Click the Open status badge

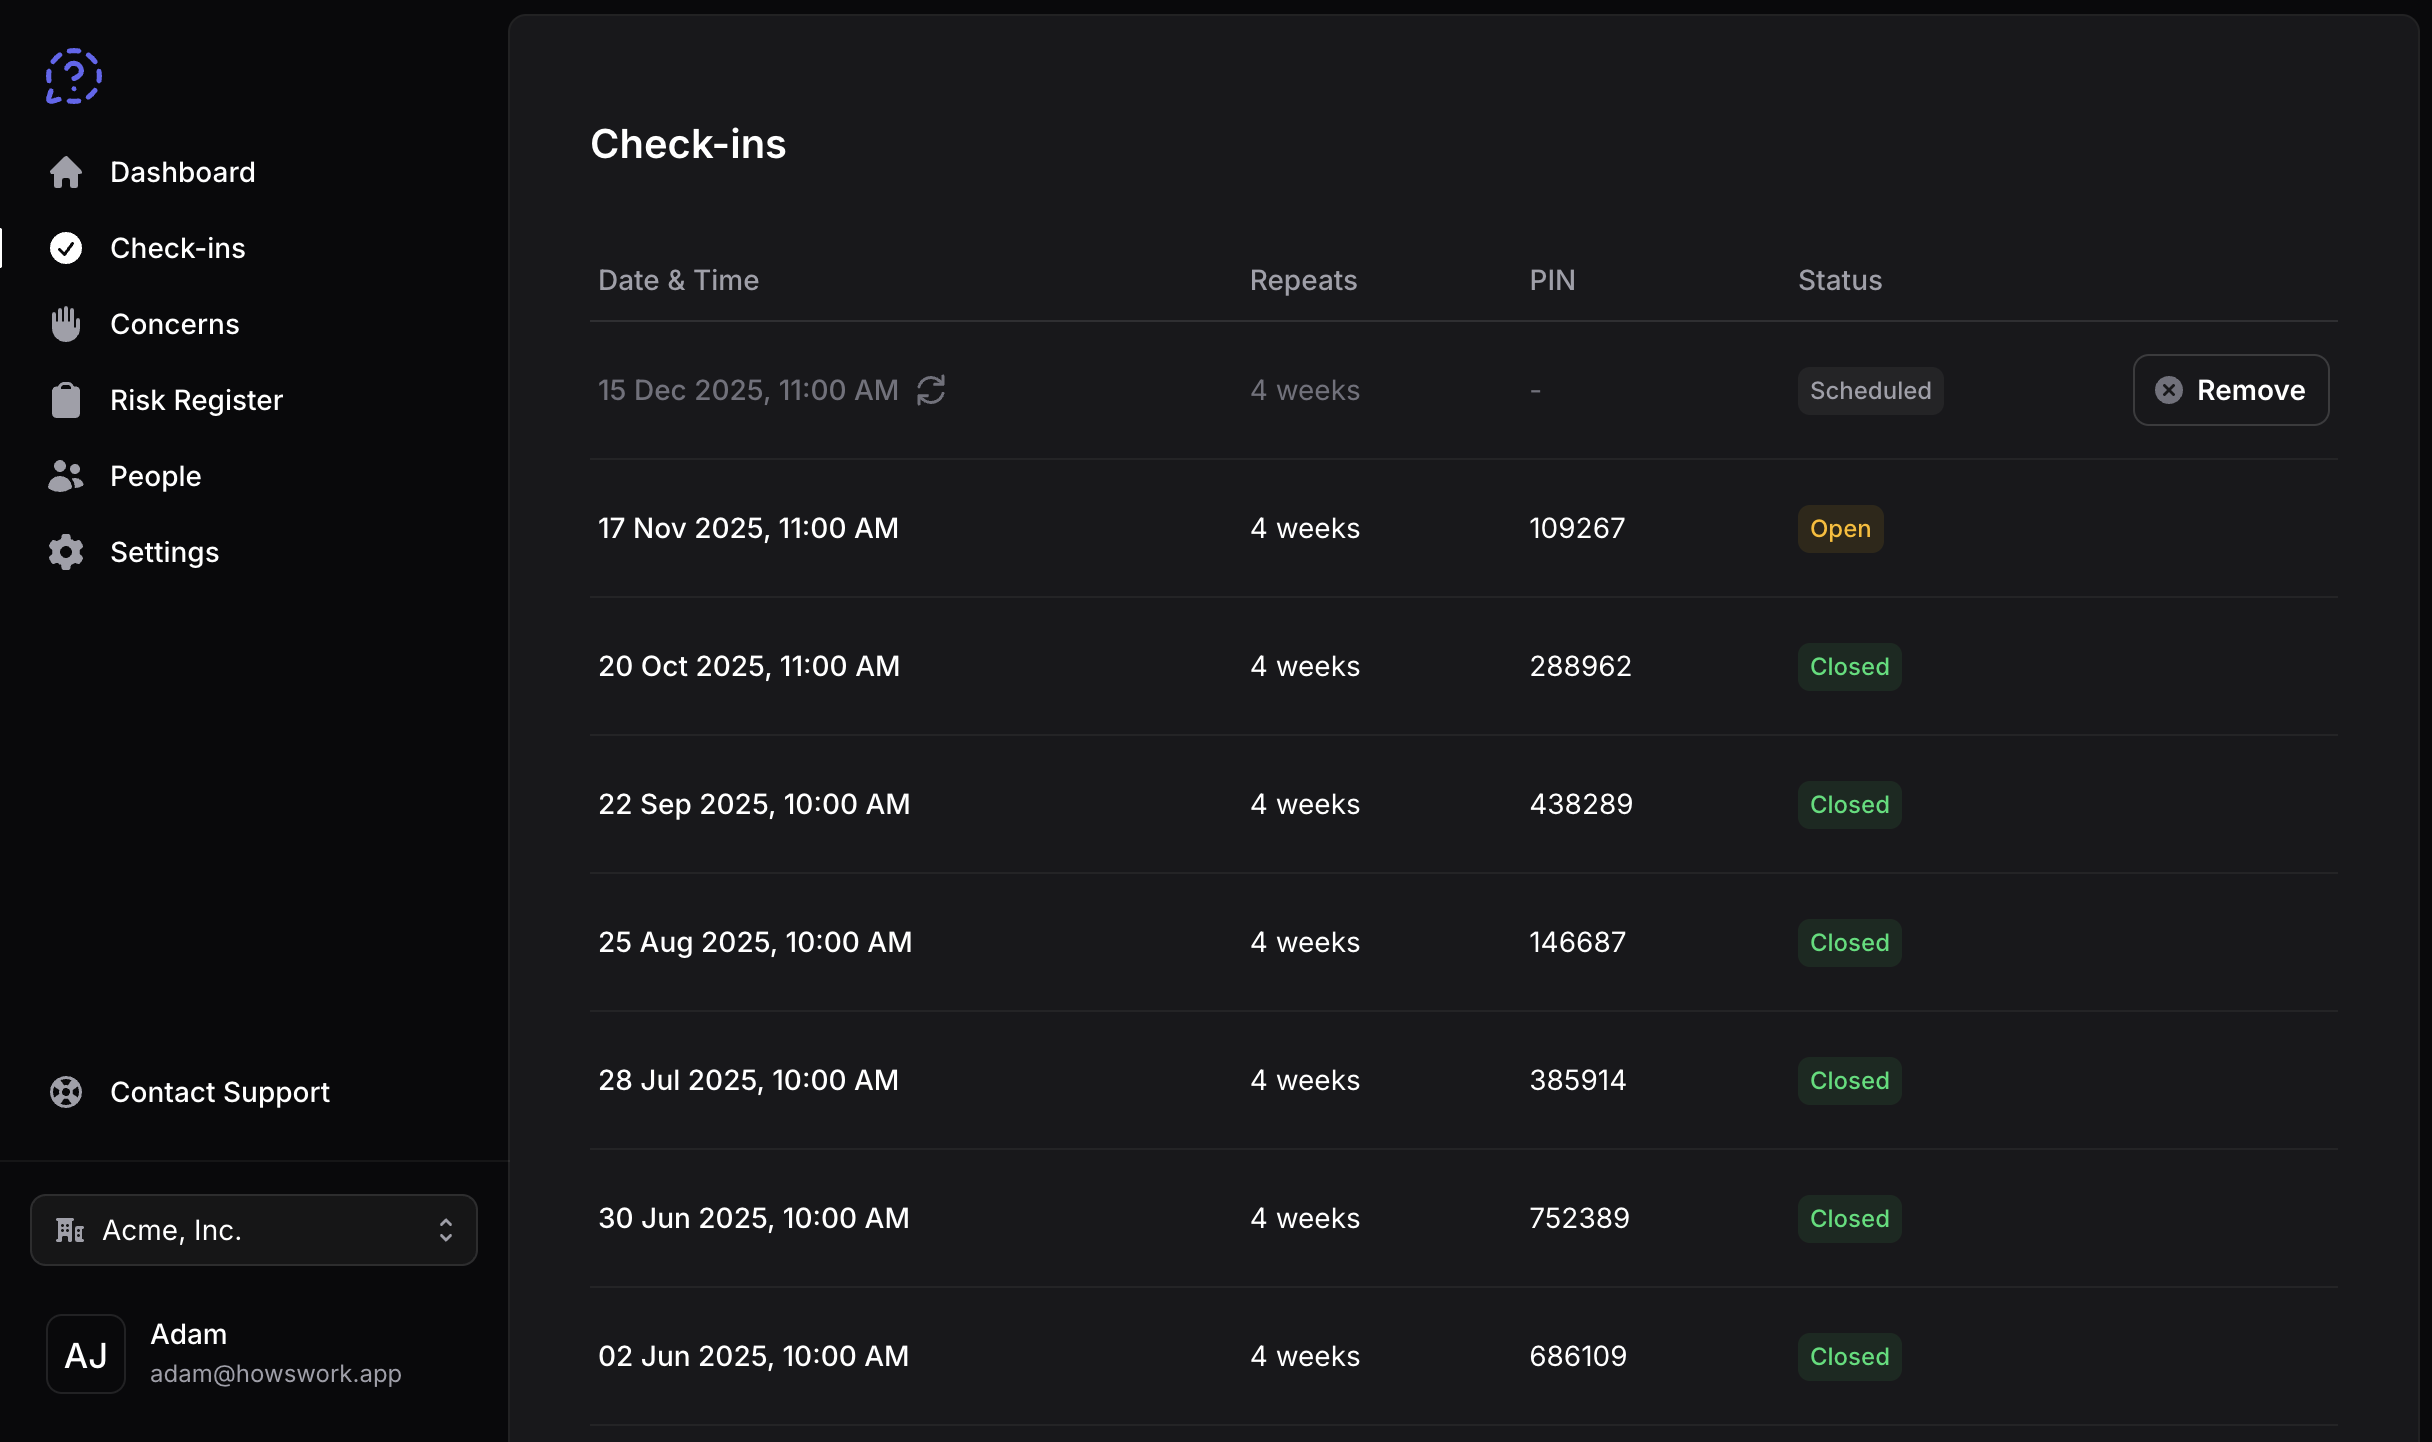point(1839,529)
